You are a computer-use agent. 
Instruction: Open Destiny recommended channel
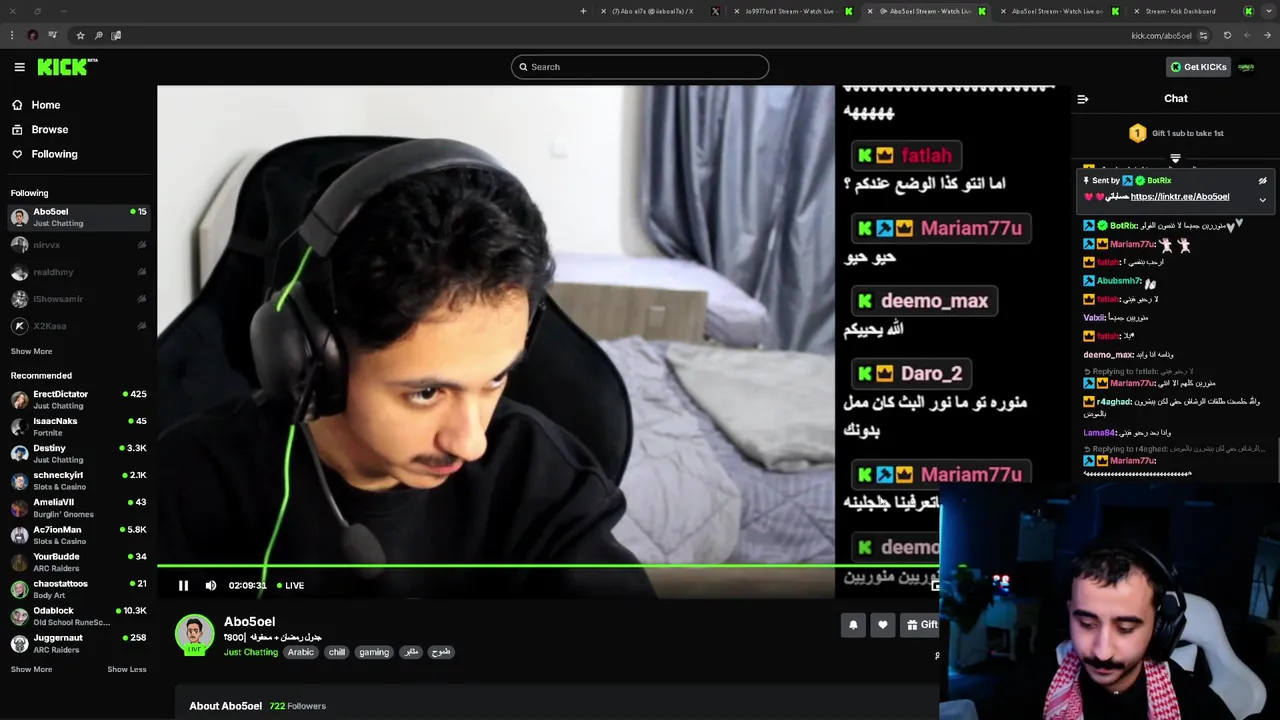[78, 454]
